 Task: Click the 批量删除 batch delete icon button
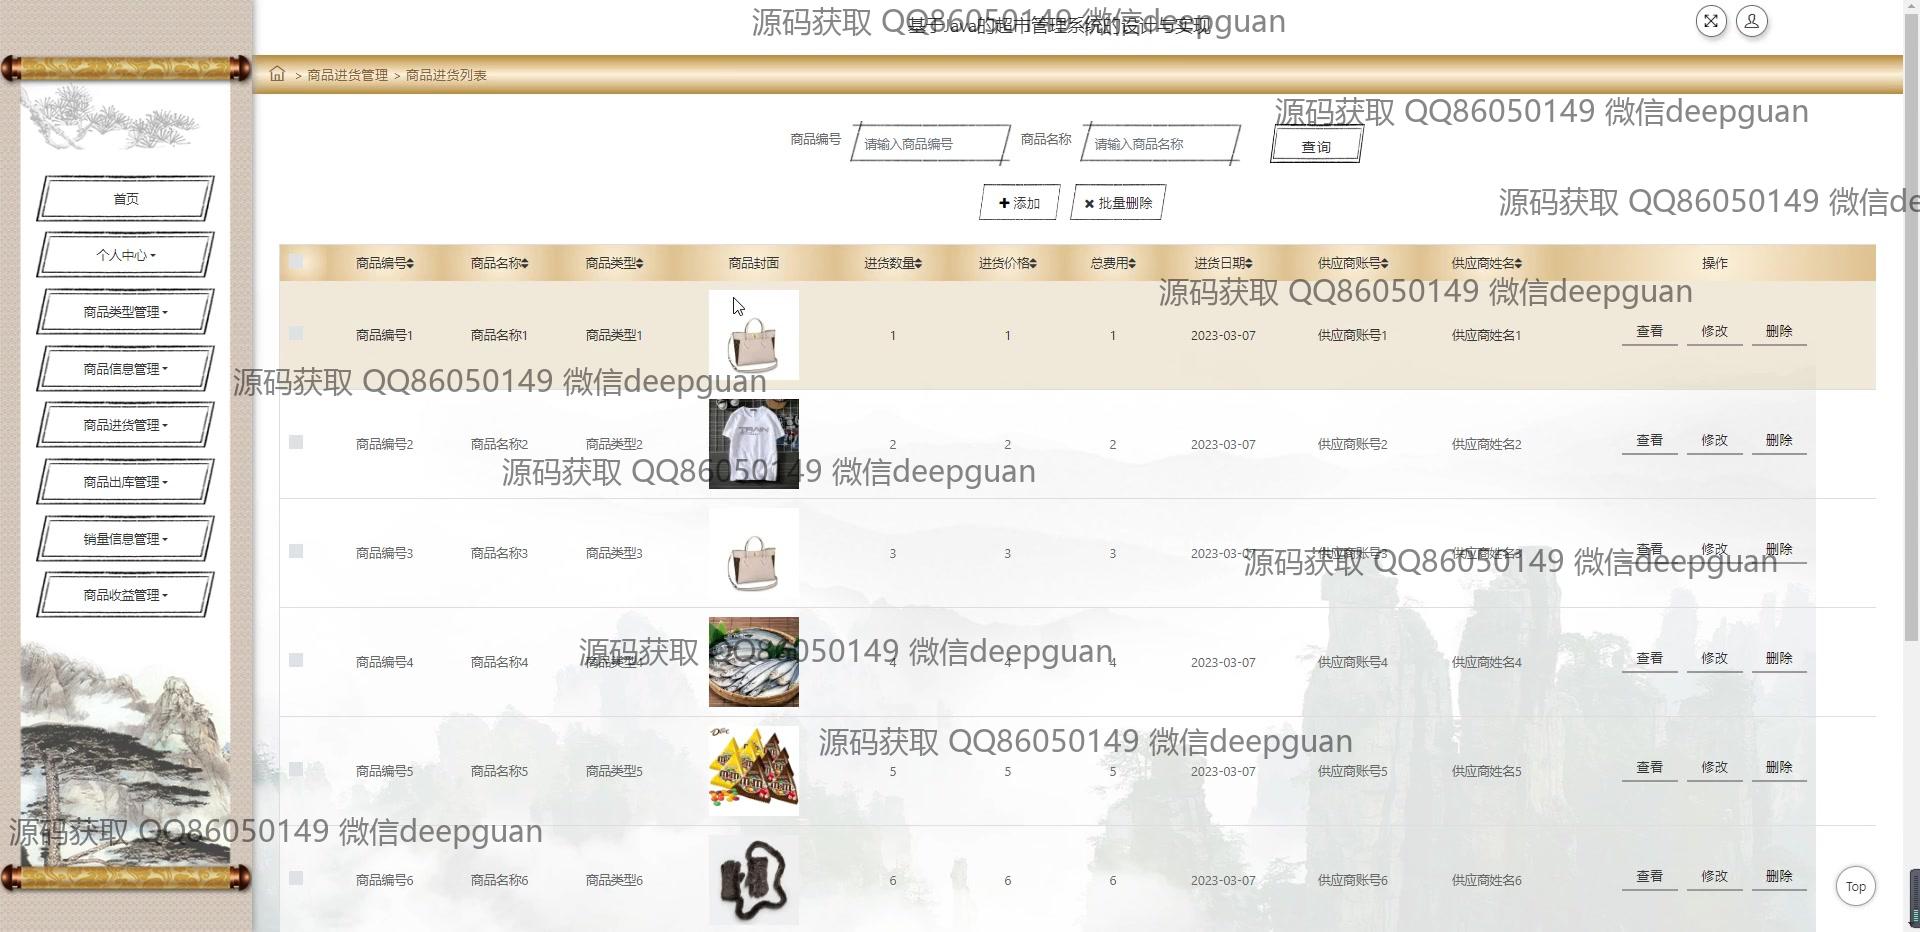1117,202
